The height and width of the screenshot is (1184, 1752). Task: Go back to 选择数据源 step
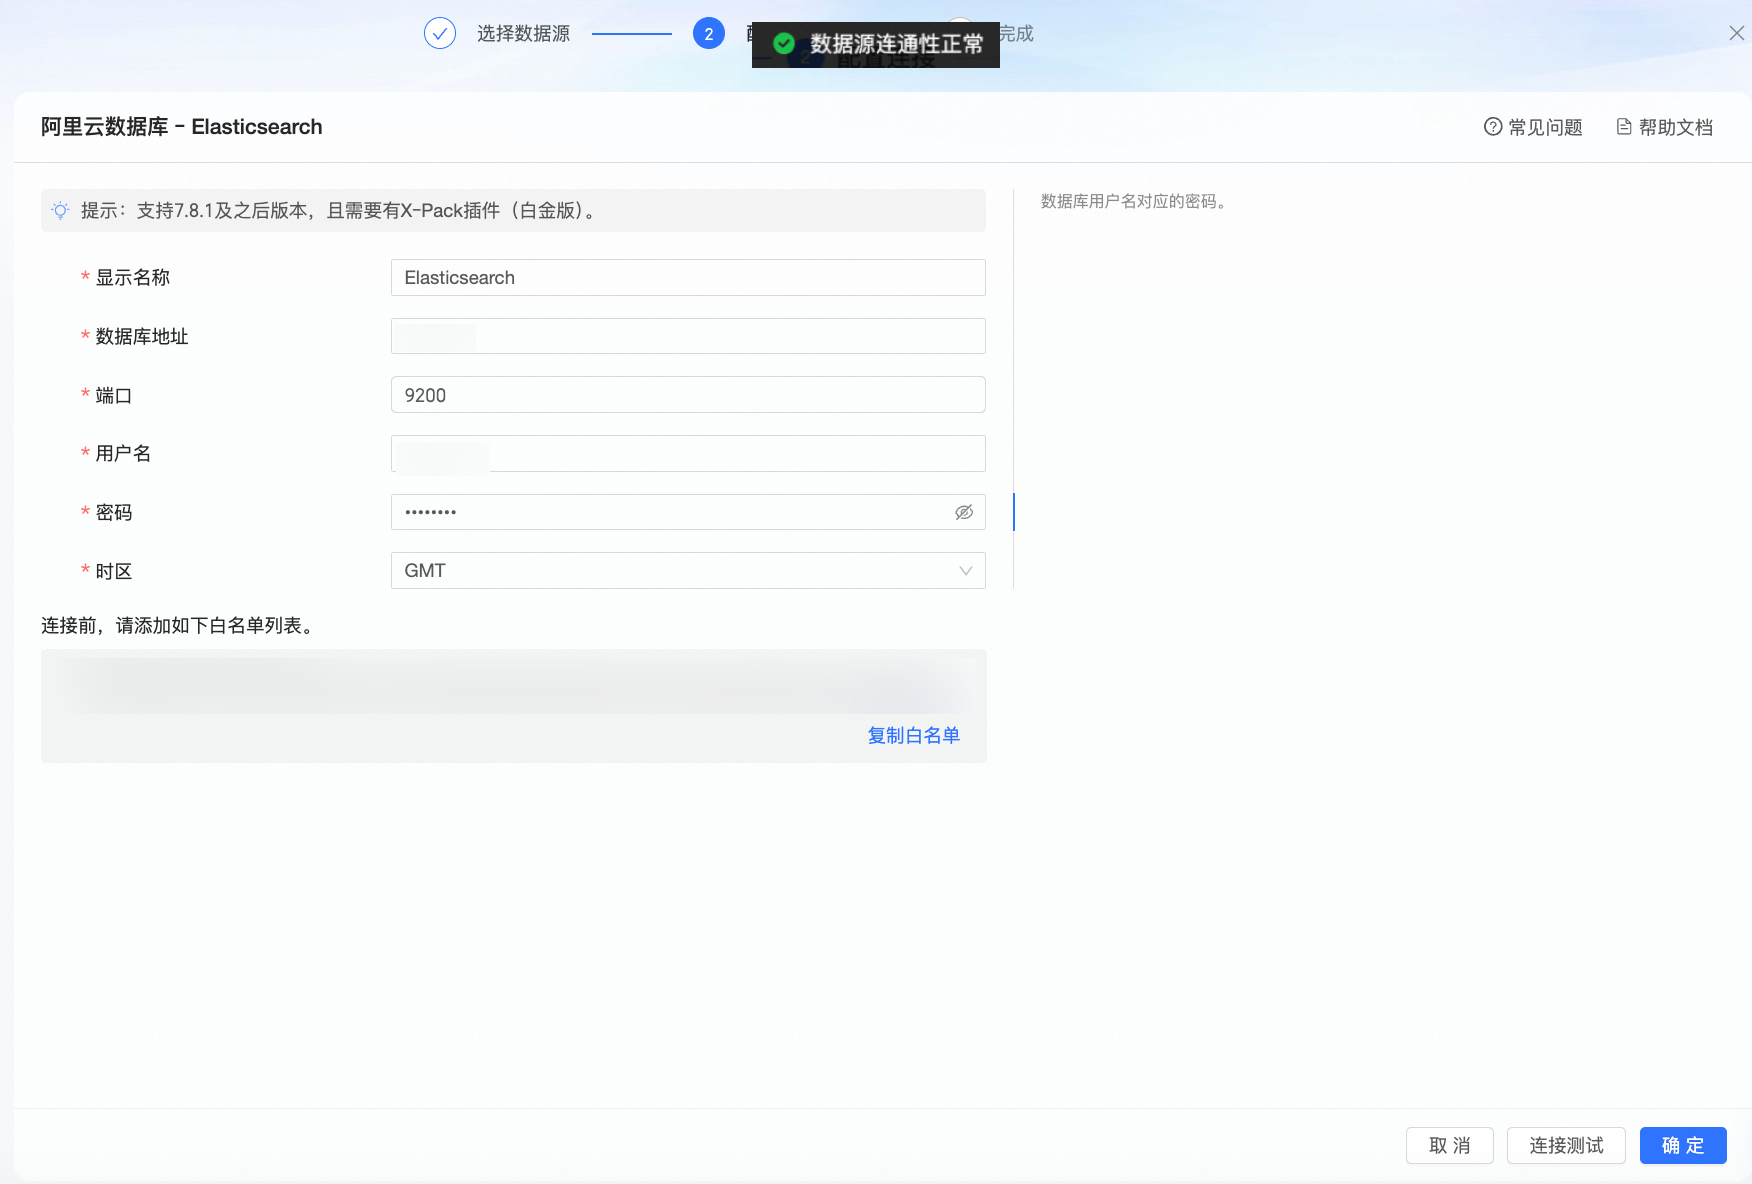point(523,33)
